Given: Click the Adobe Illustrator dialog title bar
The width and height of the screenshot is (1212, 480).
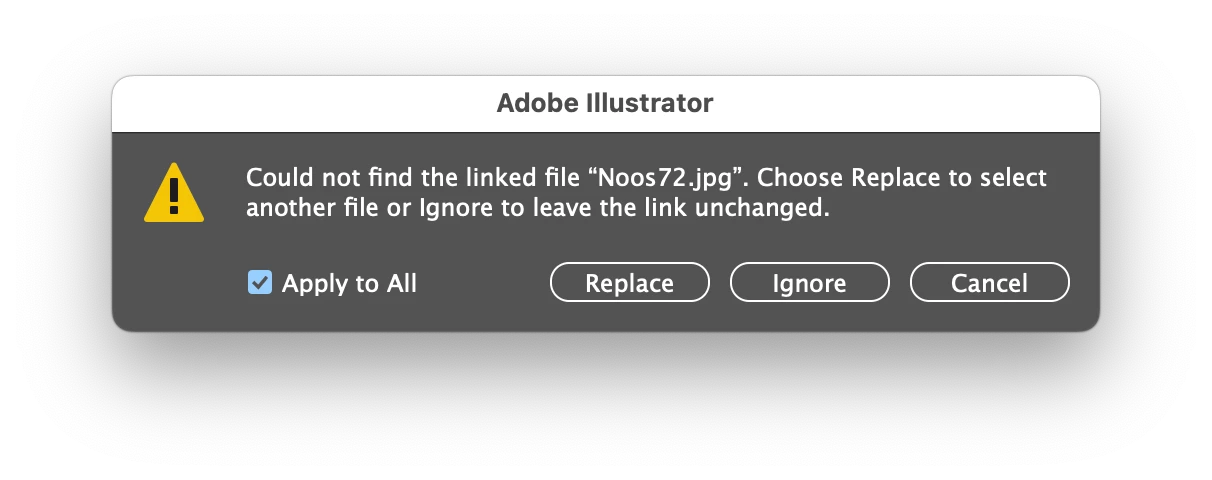Looking at the screenshot, I should [x=606, y=103].
